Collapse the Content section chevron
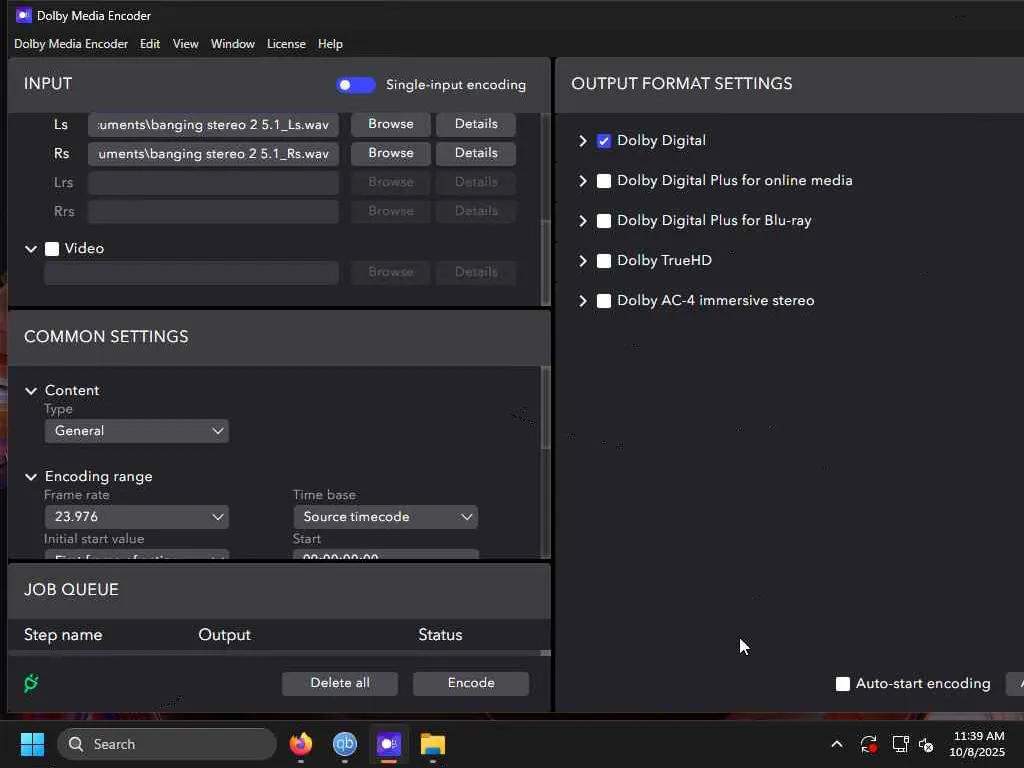This screenshot has height=768, width=1024. pos(31,391)
